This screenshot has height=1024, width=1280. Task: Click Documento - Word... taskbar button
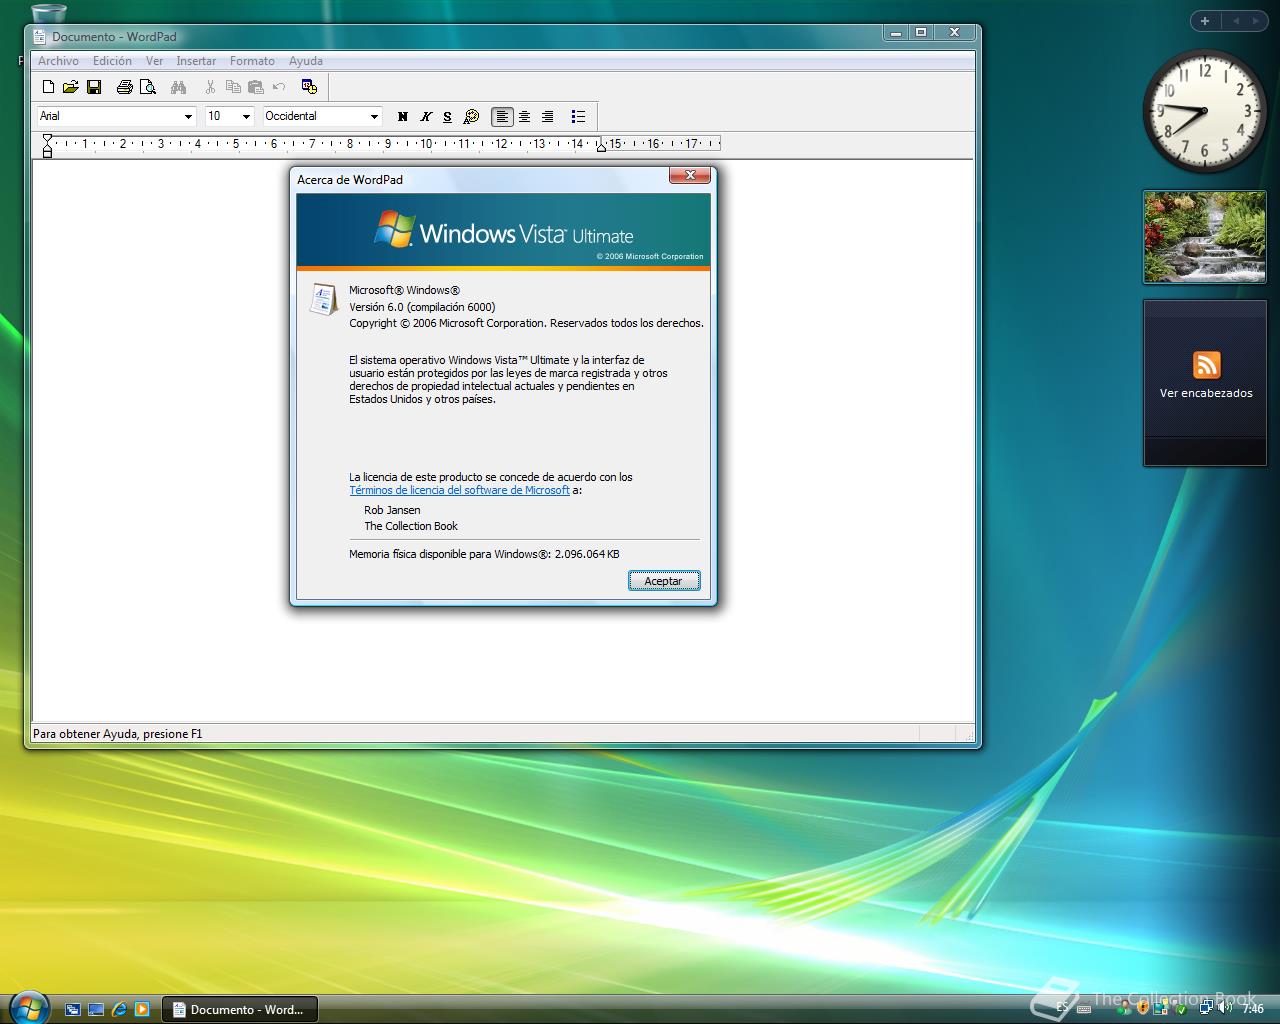pos(239,1010)
